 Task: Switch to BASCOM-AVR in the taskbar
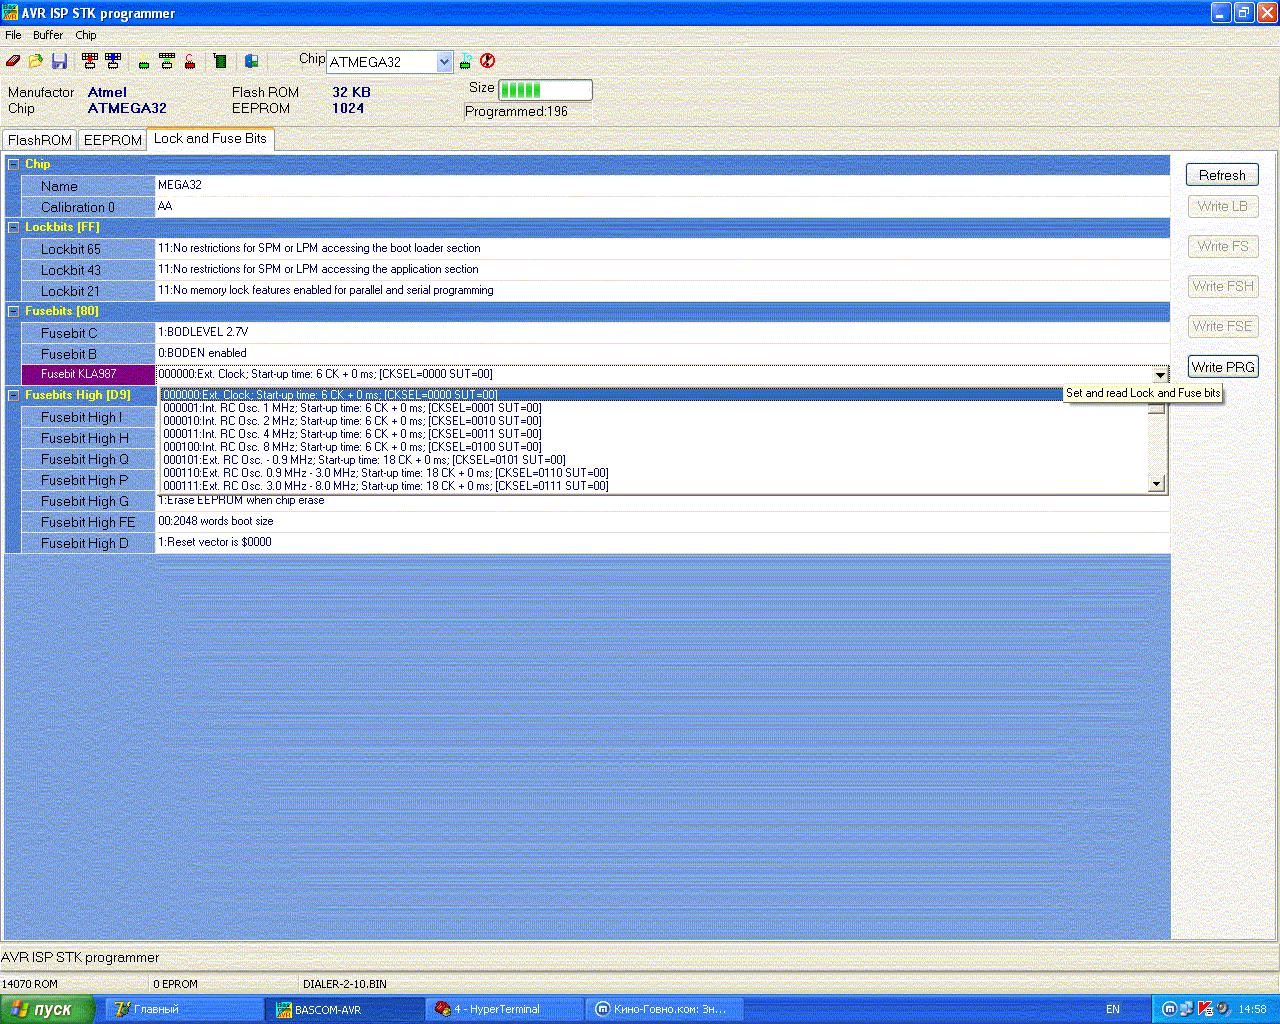tap(328, 1009)
